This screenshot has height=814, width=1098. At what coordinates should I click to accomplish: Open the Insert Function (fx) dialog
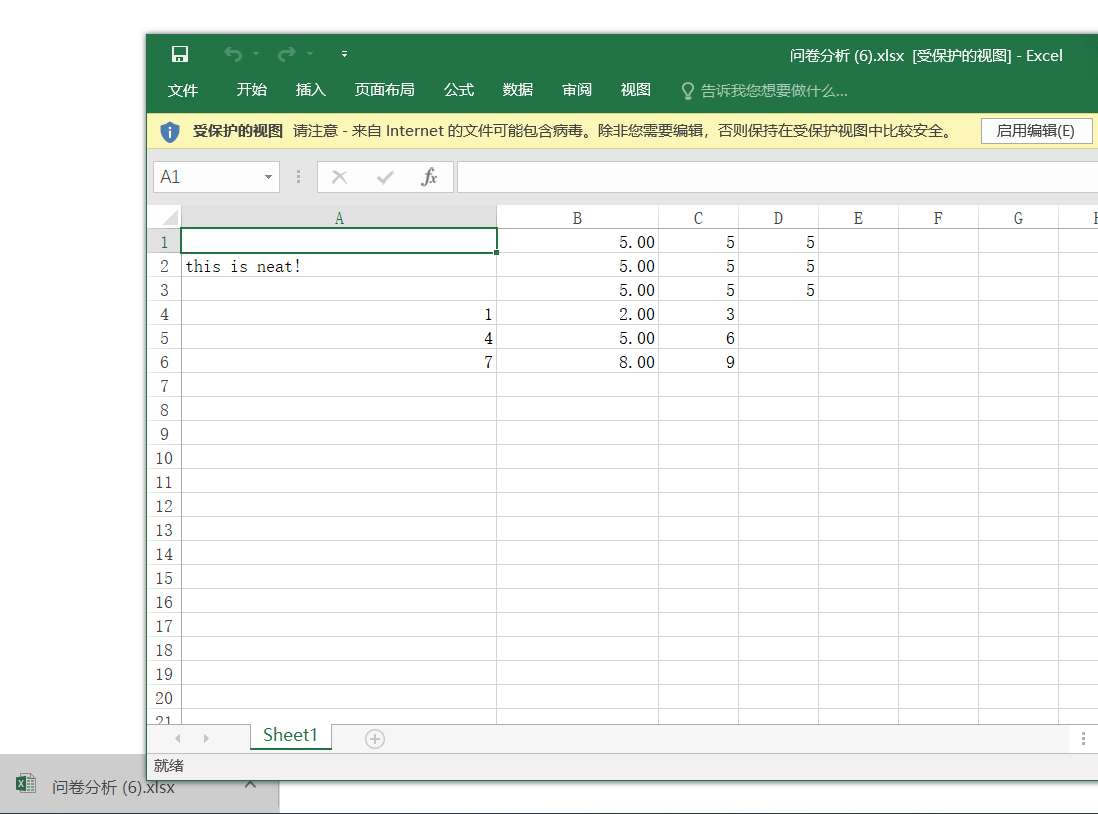coord(430,176)
